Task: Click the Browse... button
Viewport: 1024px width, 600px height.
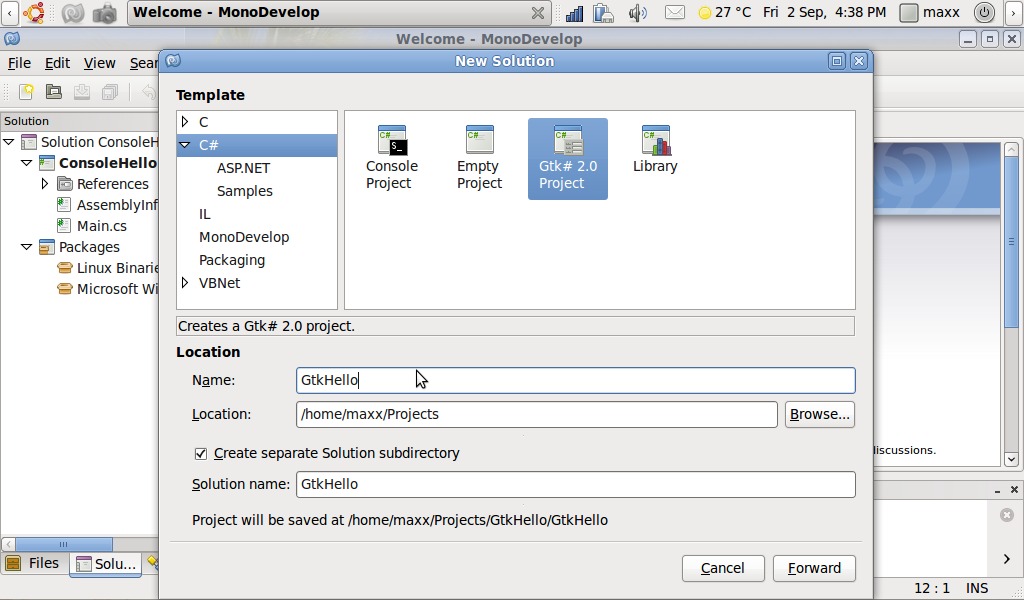Action: click(820, 415)
